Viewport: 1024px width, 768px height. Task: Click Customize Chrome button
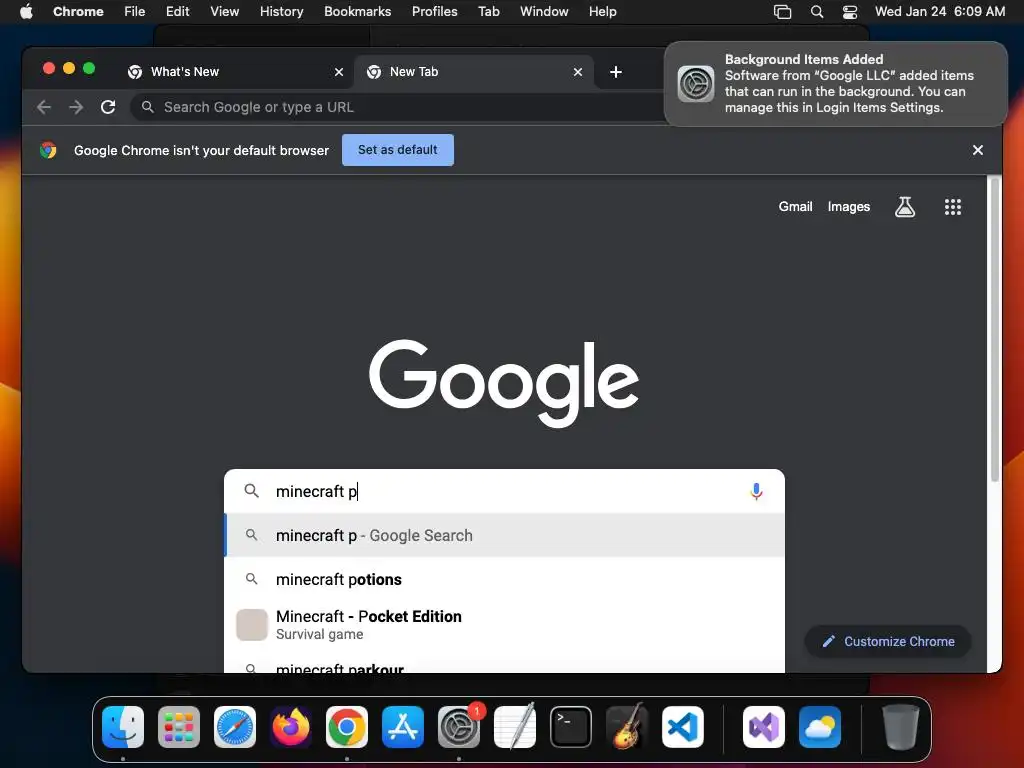tap(888, 641)
